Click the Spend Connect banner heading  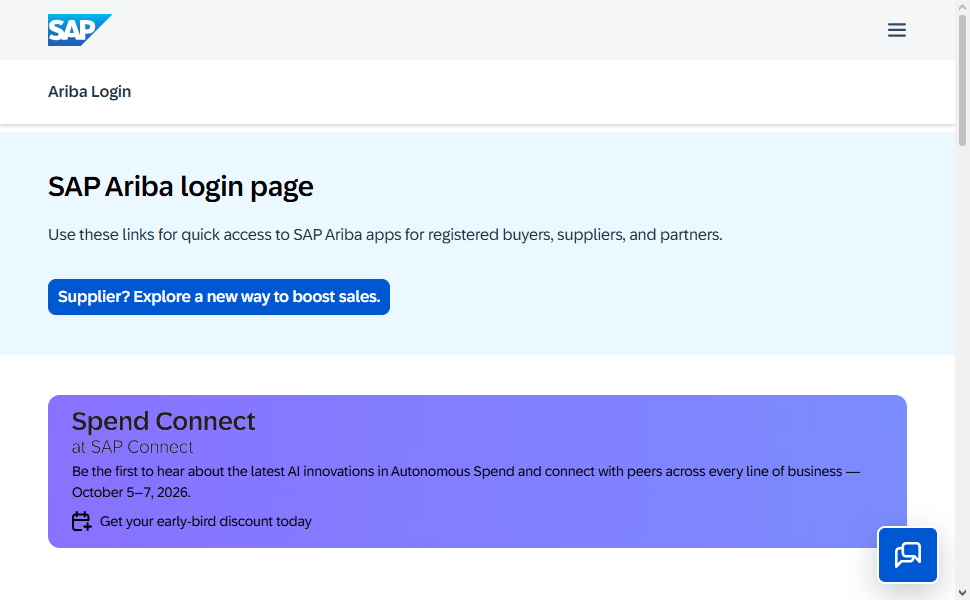(x=163, y=421)
